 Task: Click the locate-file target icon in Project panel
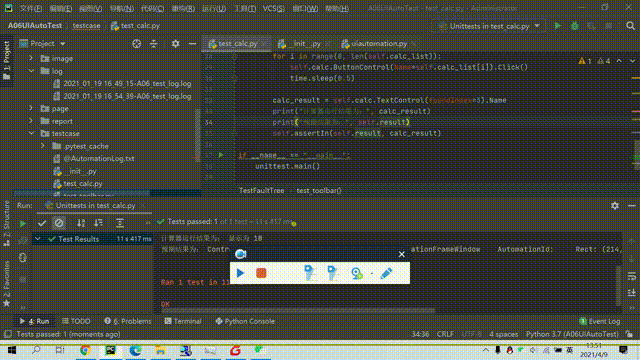(x=136, y=44)
